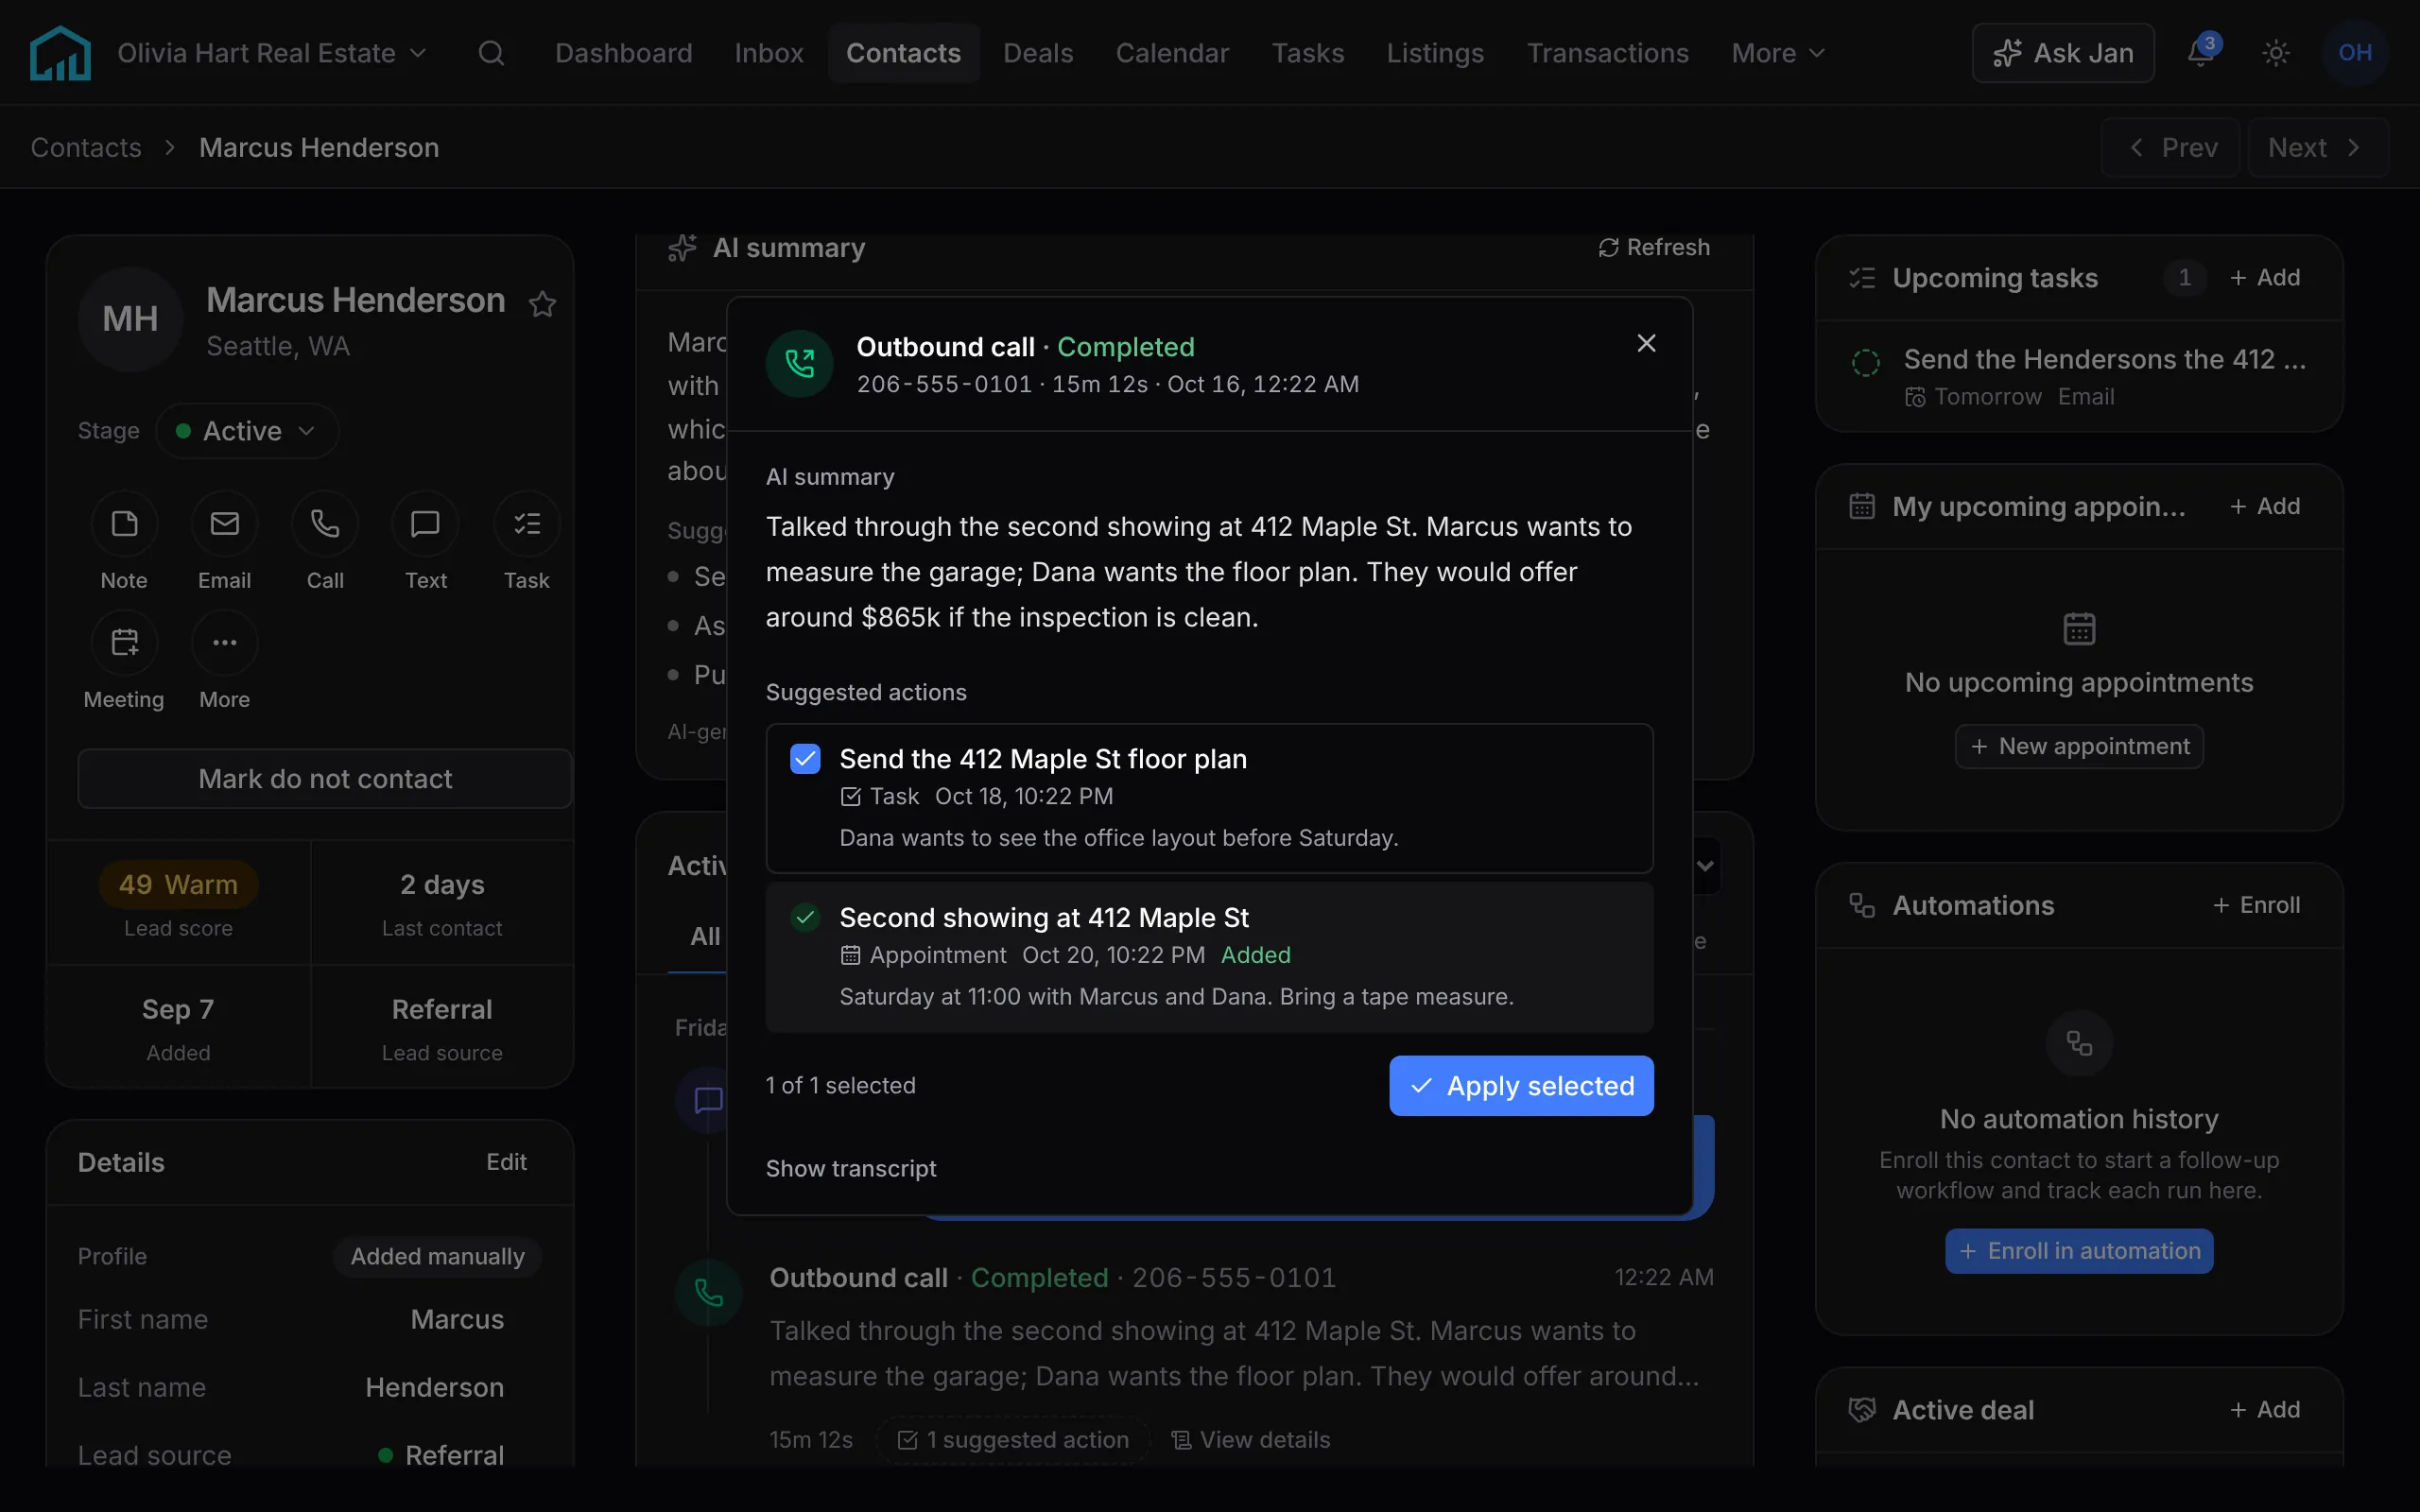Uncheck Send the 412 Maple St floor plan
The width and height of the screenshot is (2420, 1512).
pyautogui.click(x=805, y=759)
